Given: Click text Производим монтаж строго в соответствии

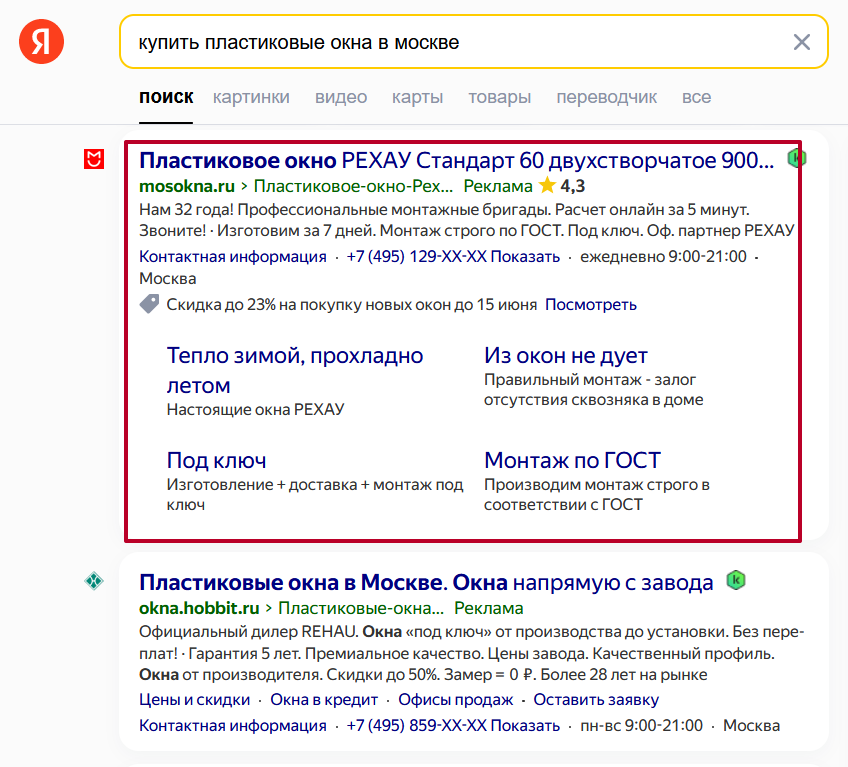Looking at the screenshot, I should tap(597, 494).
